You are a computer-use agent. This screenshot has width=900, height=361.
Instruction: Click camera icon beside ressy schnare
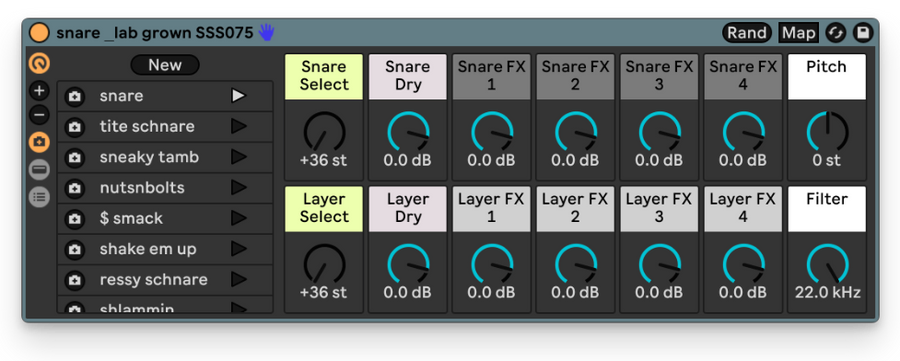tap(75, 280)
